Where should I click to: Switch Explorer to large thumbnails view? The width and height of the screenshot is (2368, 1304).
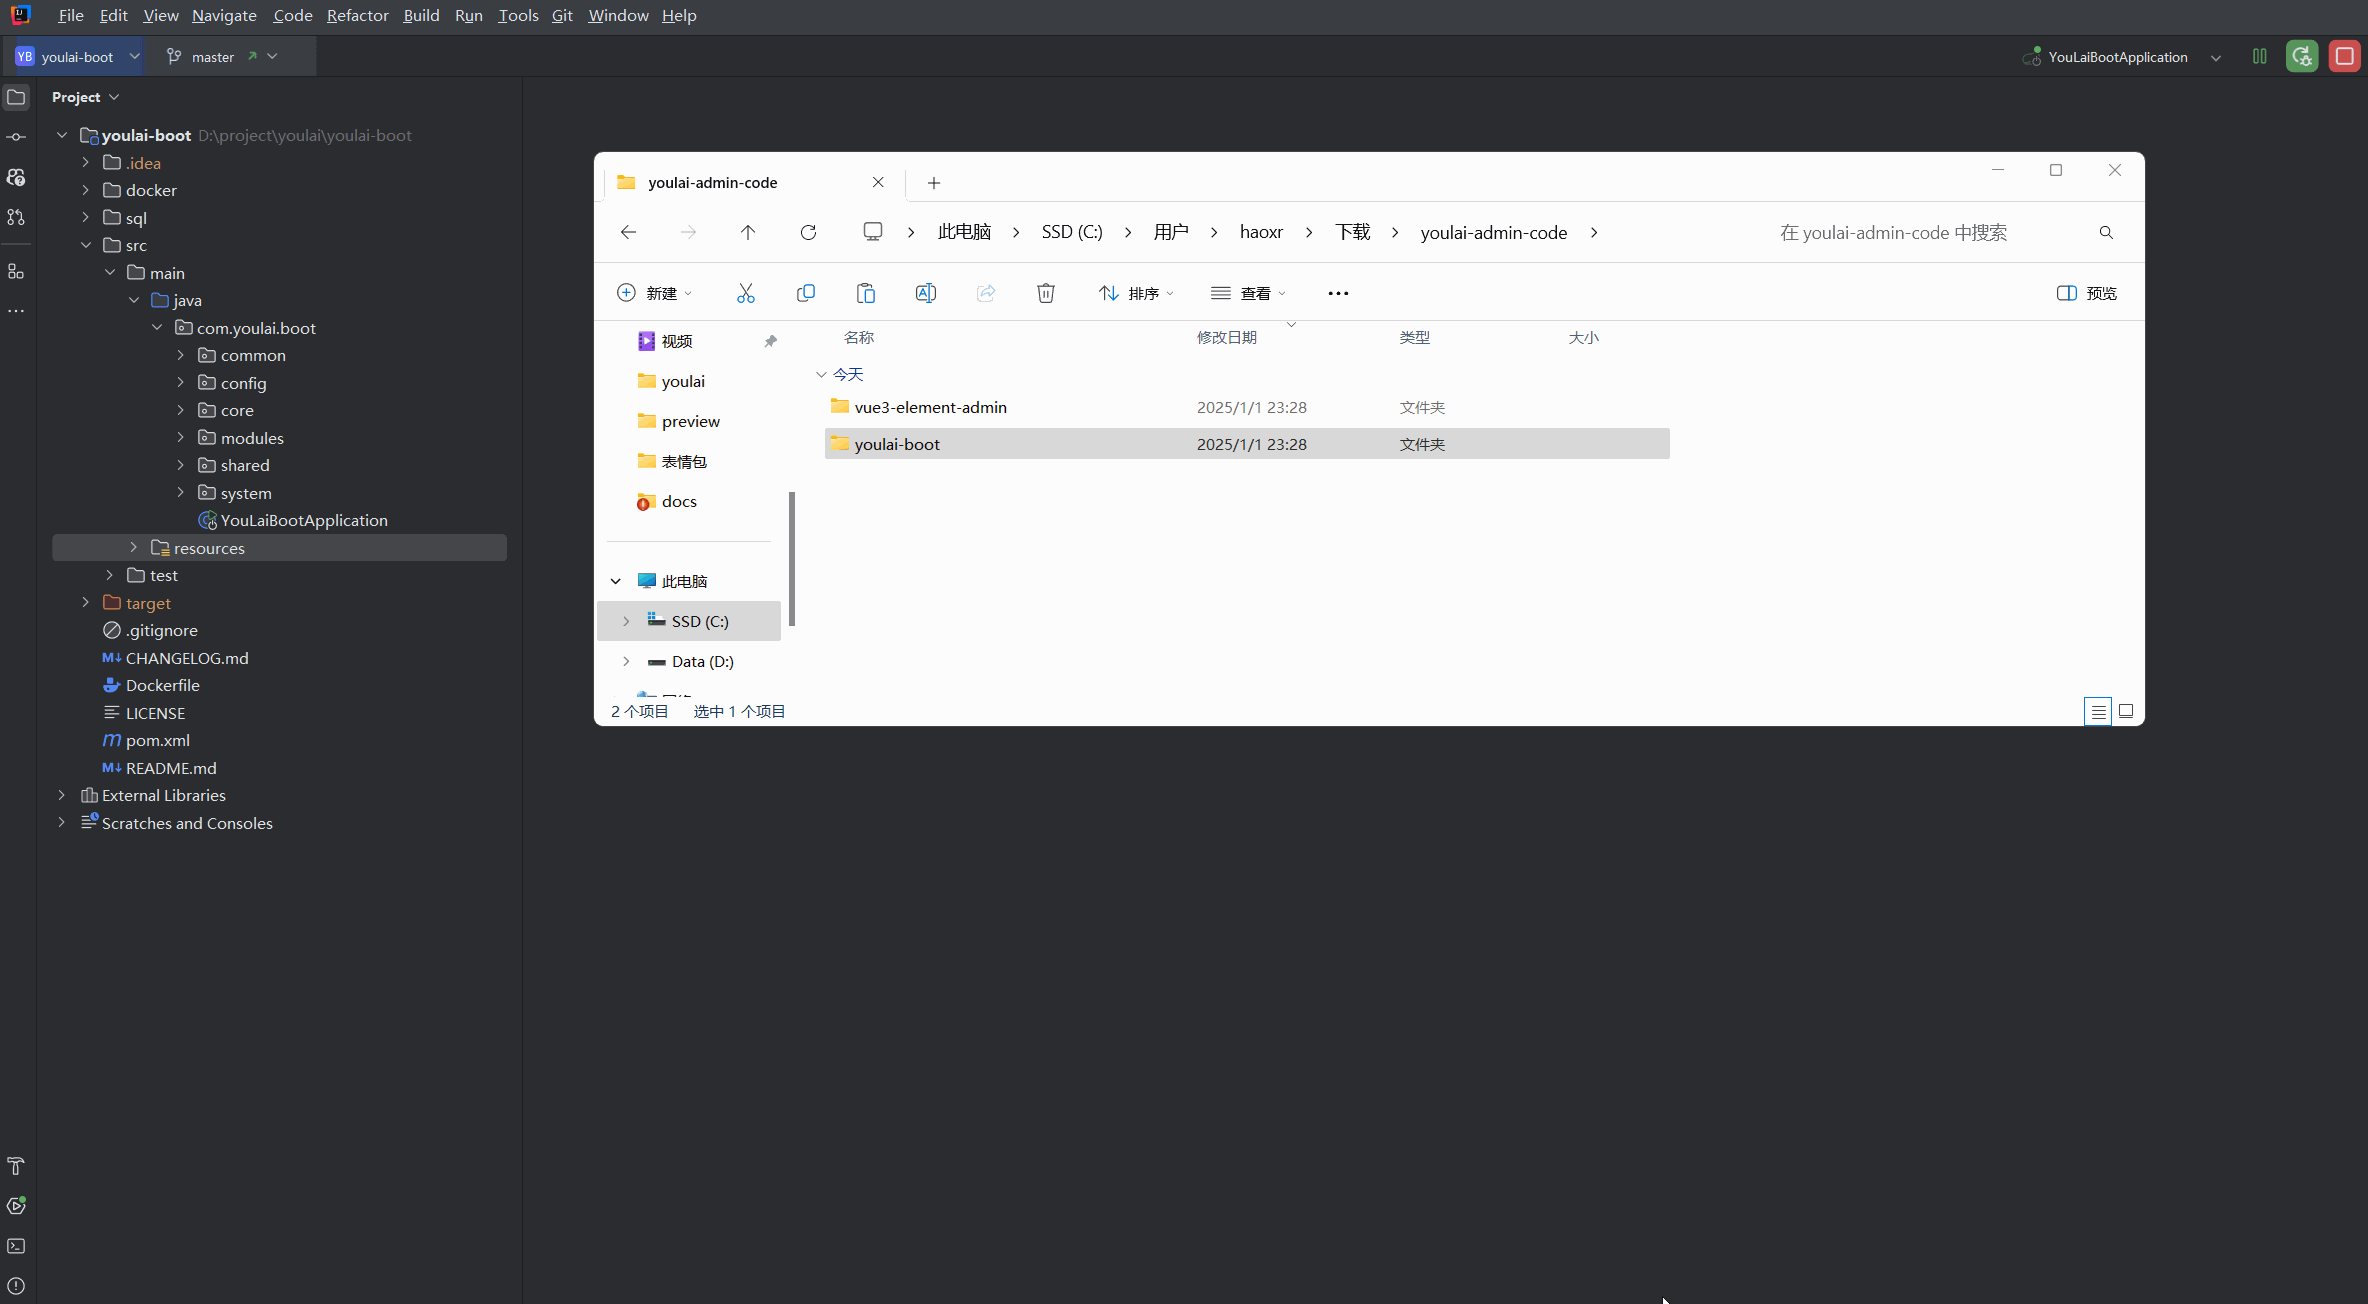2126,711
